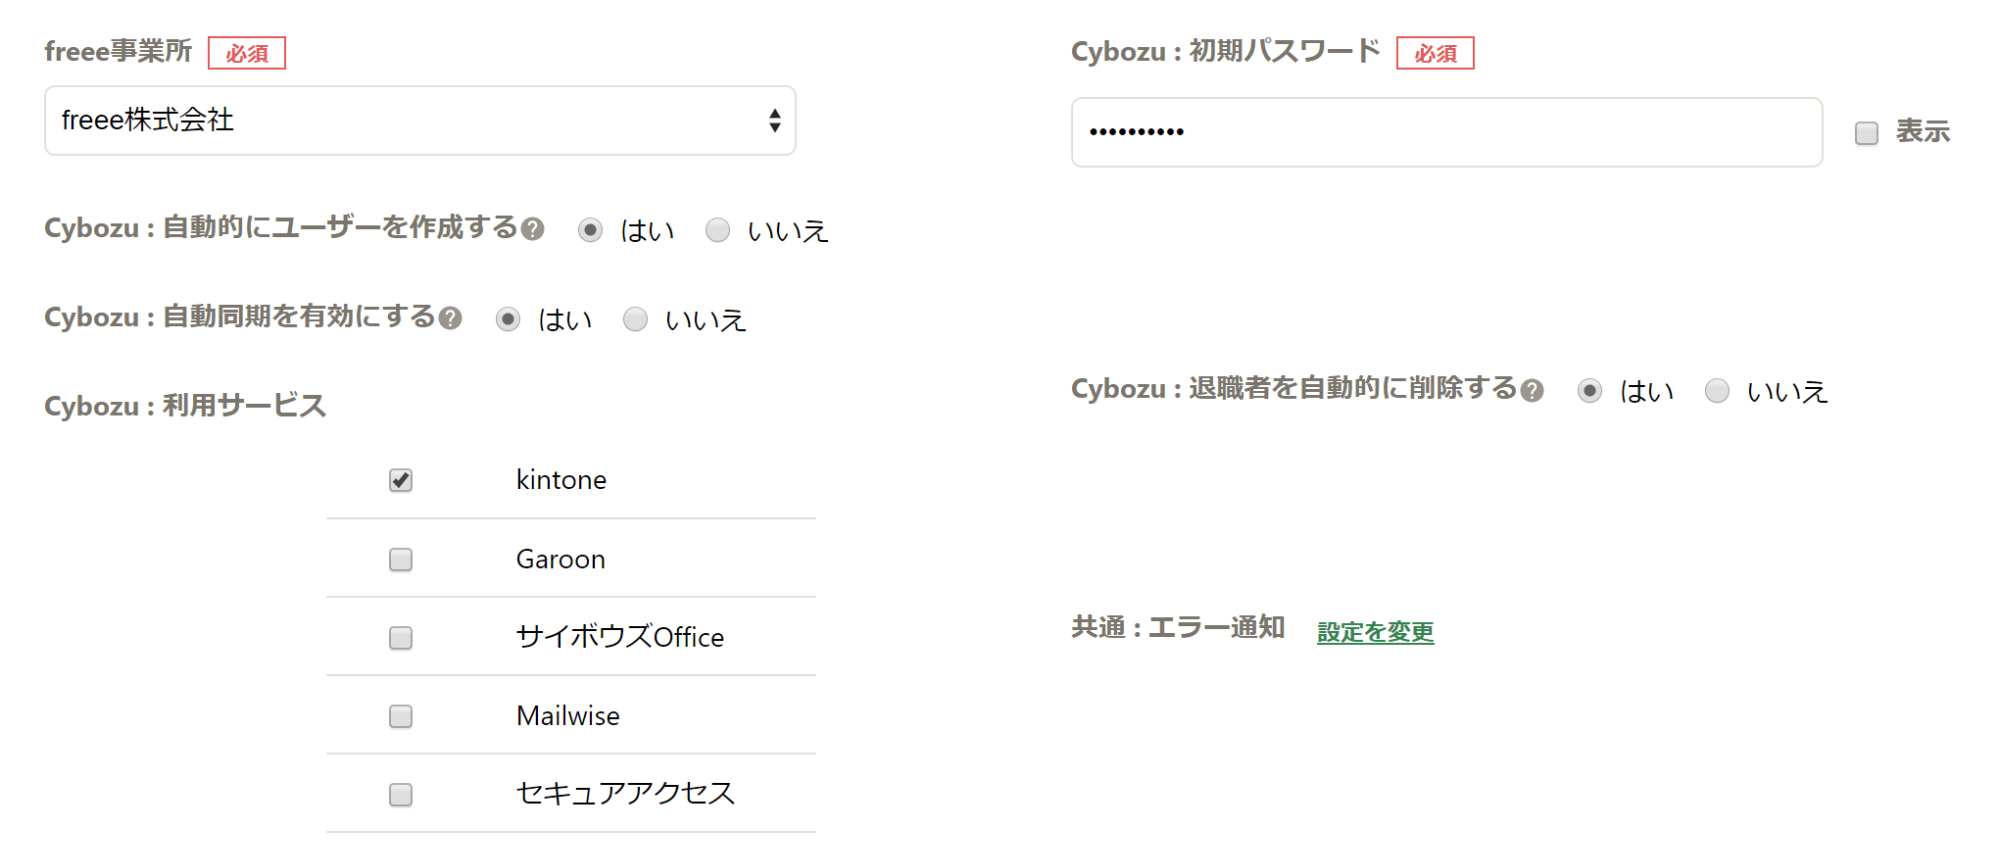Check the Garoon service checkbox

coord(399,559)
